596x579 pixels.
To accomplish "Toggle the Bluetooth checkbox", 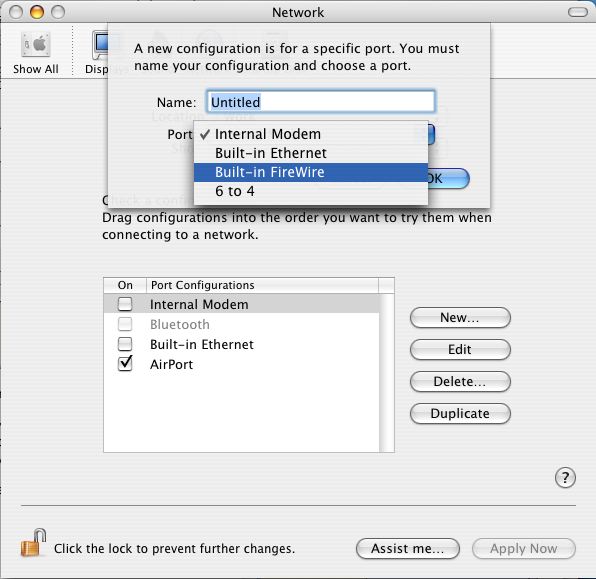I will pos(125,324).
